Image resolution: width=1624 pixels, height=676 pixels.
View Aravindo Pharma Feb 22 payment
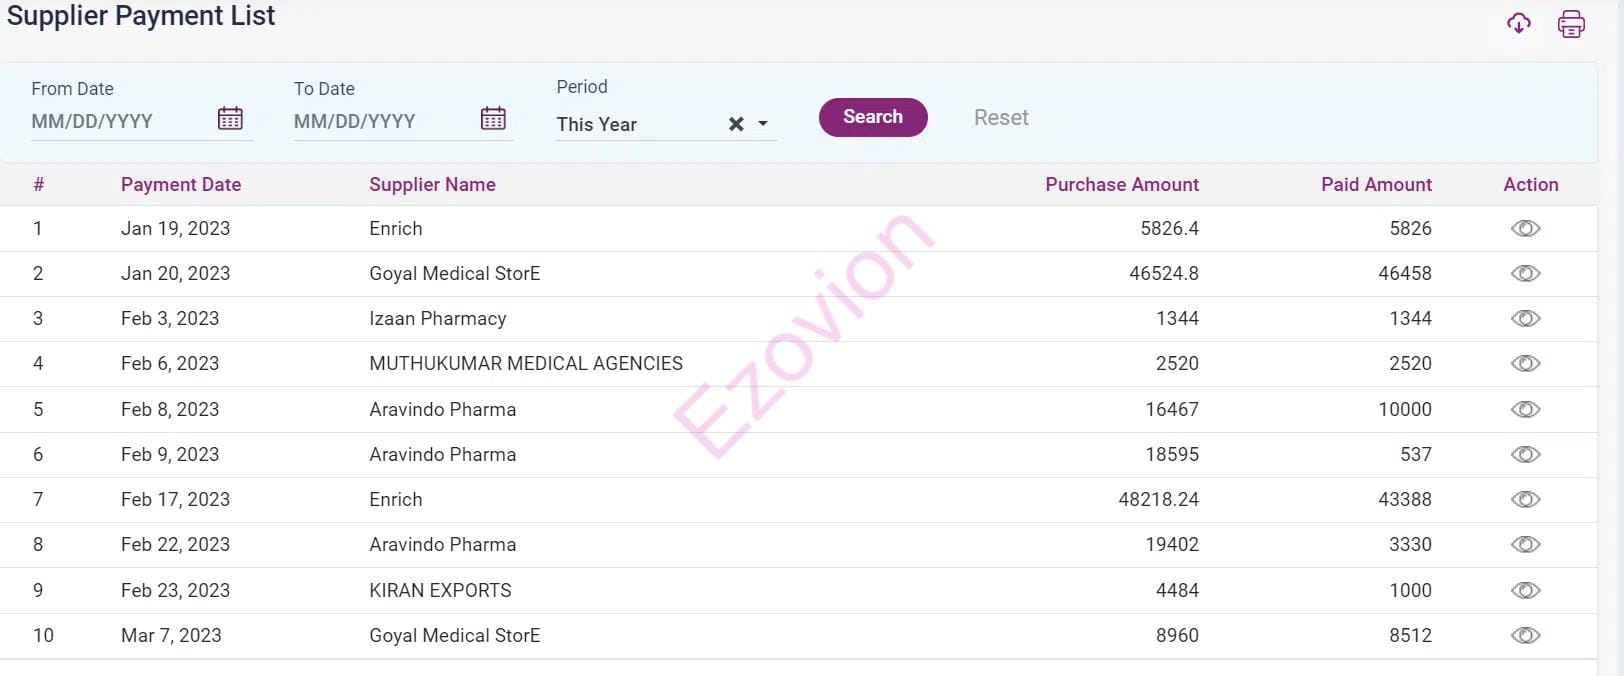(1525, 545)
